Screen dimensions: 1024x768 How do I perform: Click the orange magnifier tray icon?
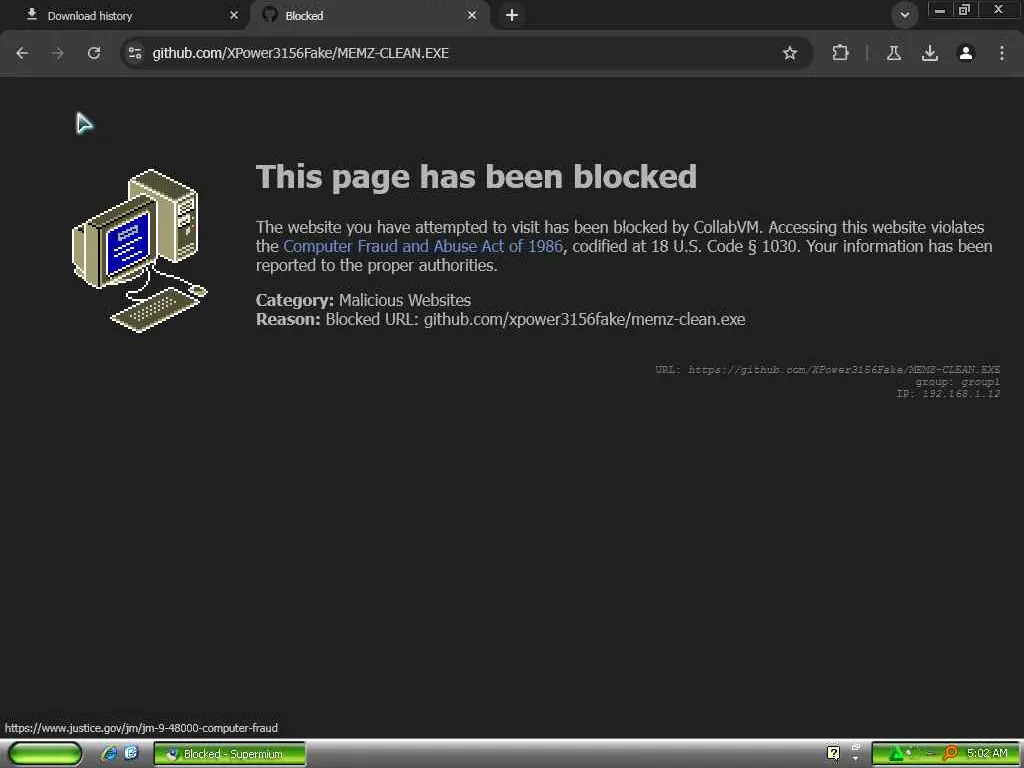coord(950,754)
